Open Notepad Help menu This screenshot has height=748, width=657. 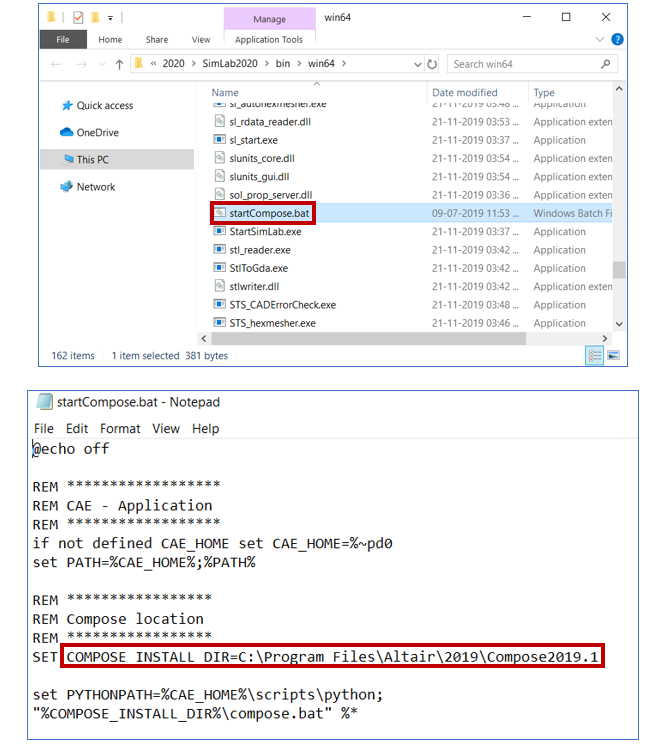206,428
